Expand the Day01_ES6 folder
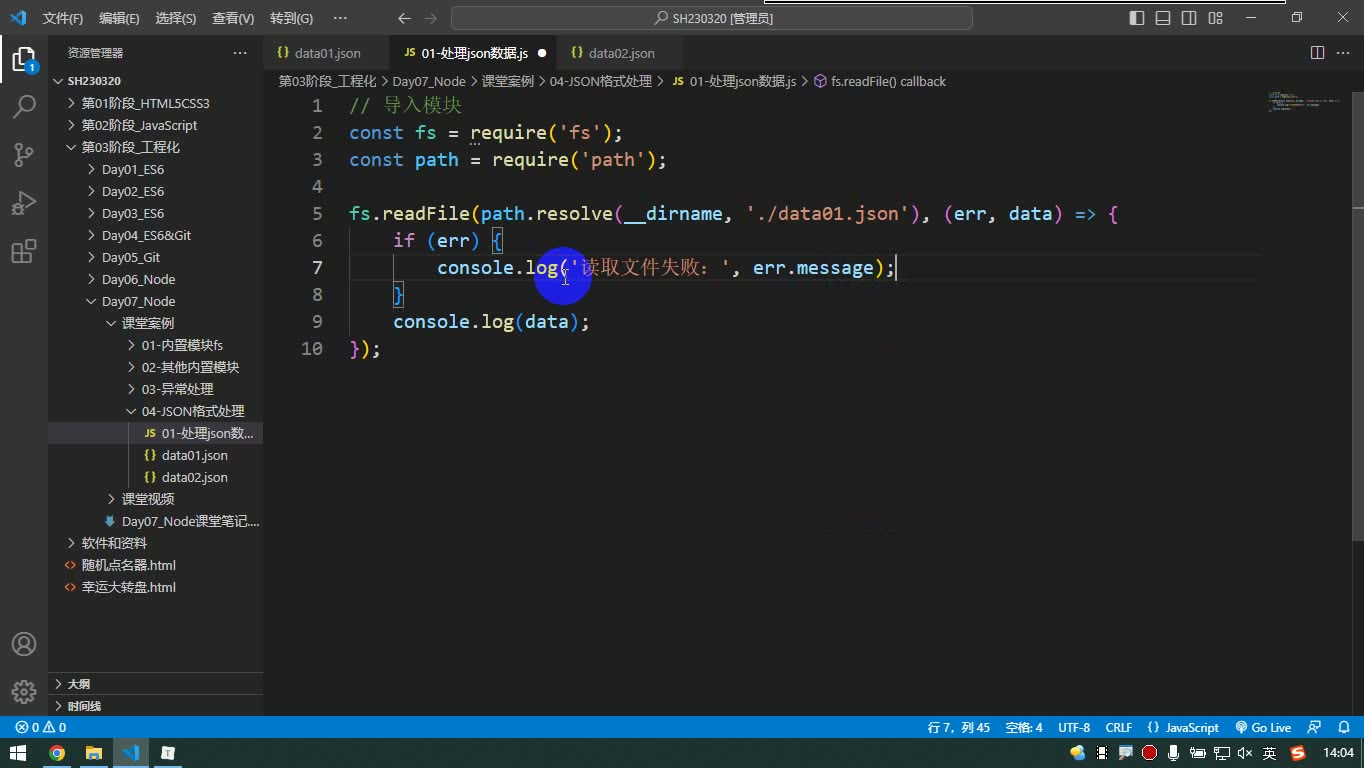Image resolution: width=1364 pixels, height=768 pixels. pos(132,169)
